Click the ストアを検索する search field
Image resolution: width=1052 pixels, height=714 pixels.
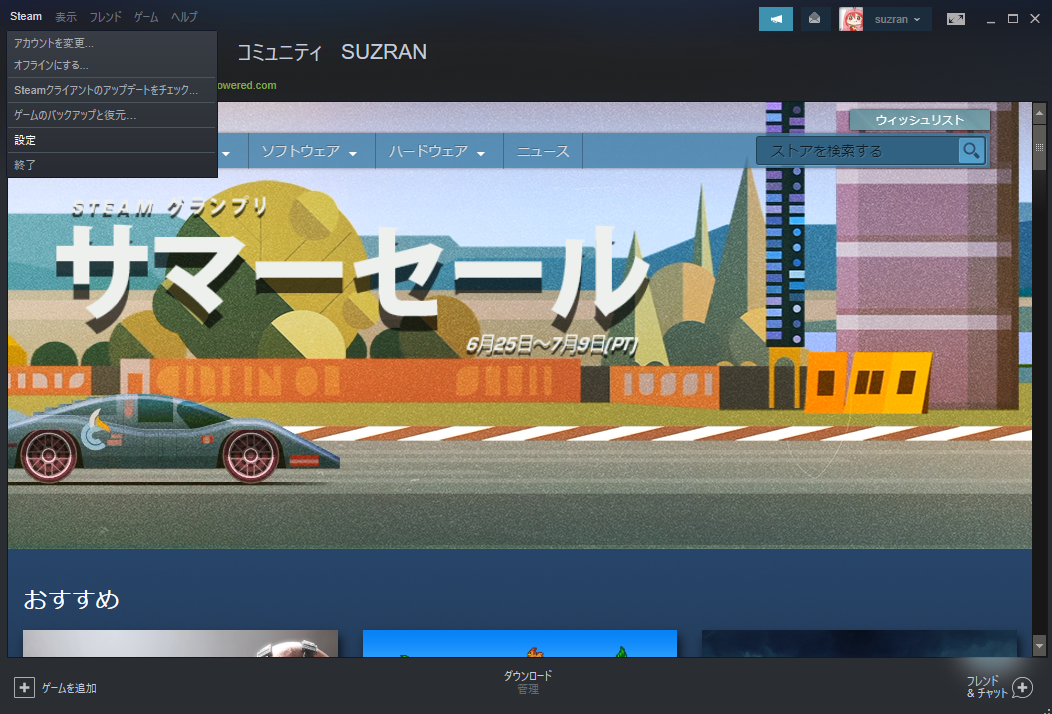coord(857,151)
